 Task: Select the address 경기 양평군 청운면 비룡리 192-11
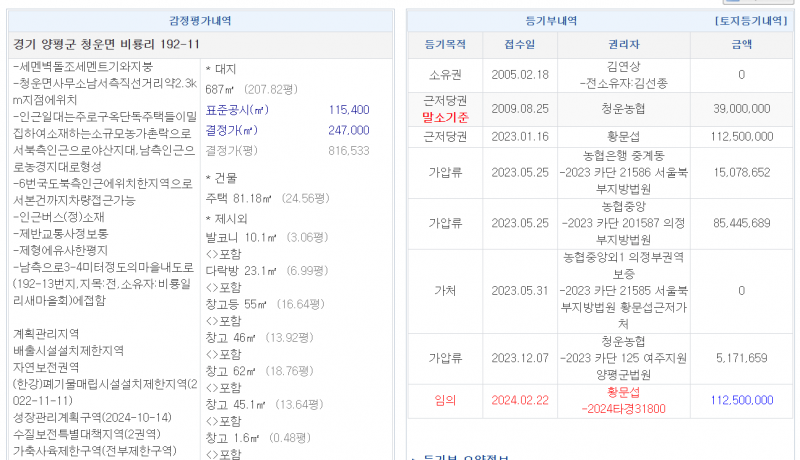(x=107, y=45)
